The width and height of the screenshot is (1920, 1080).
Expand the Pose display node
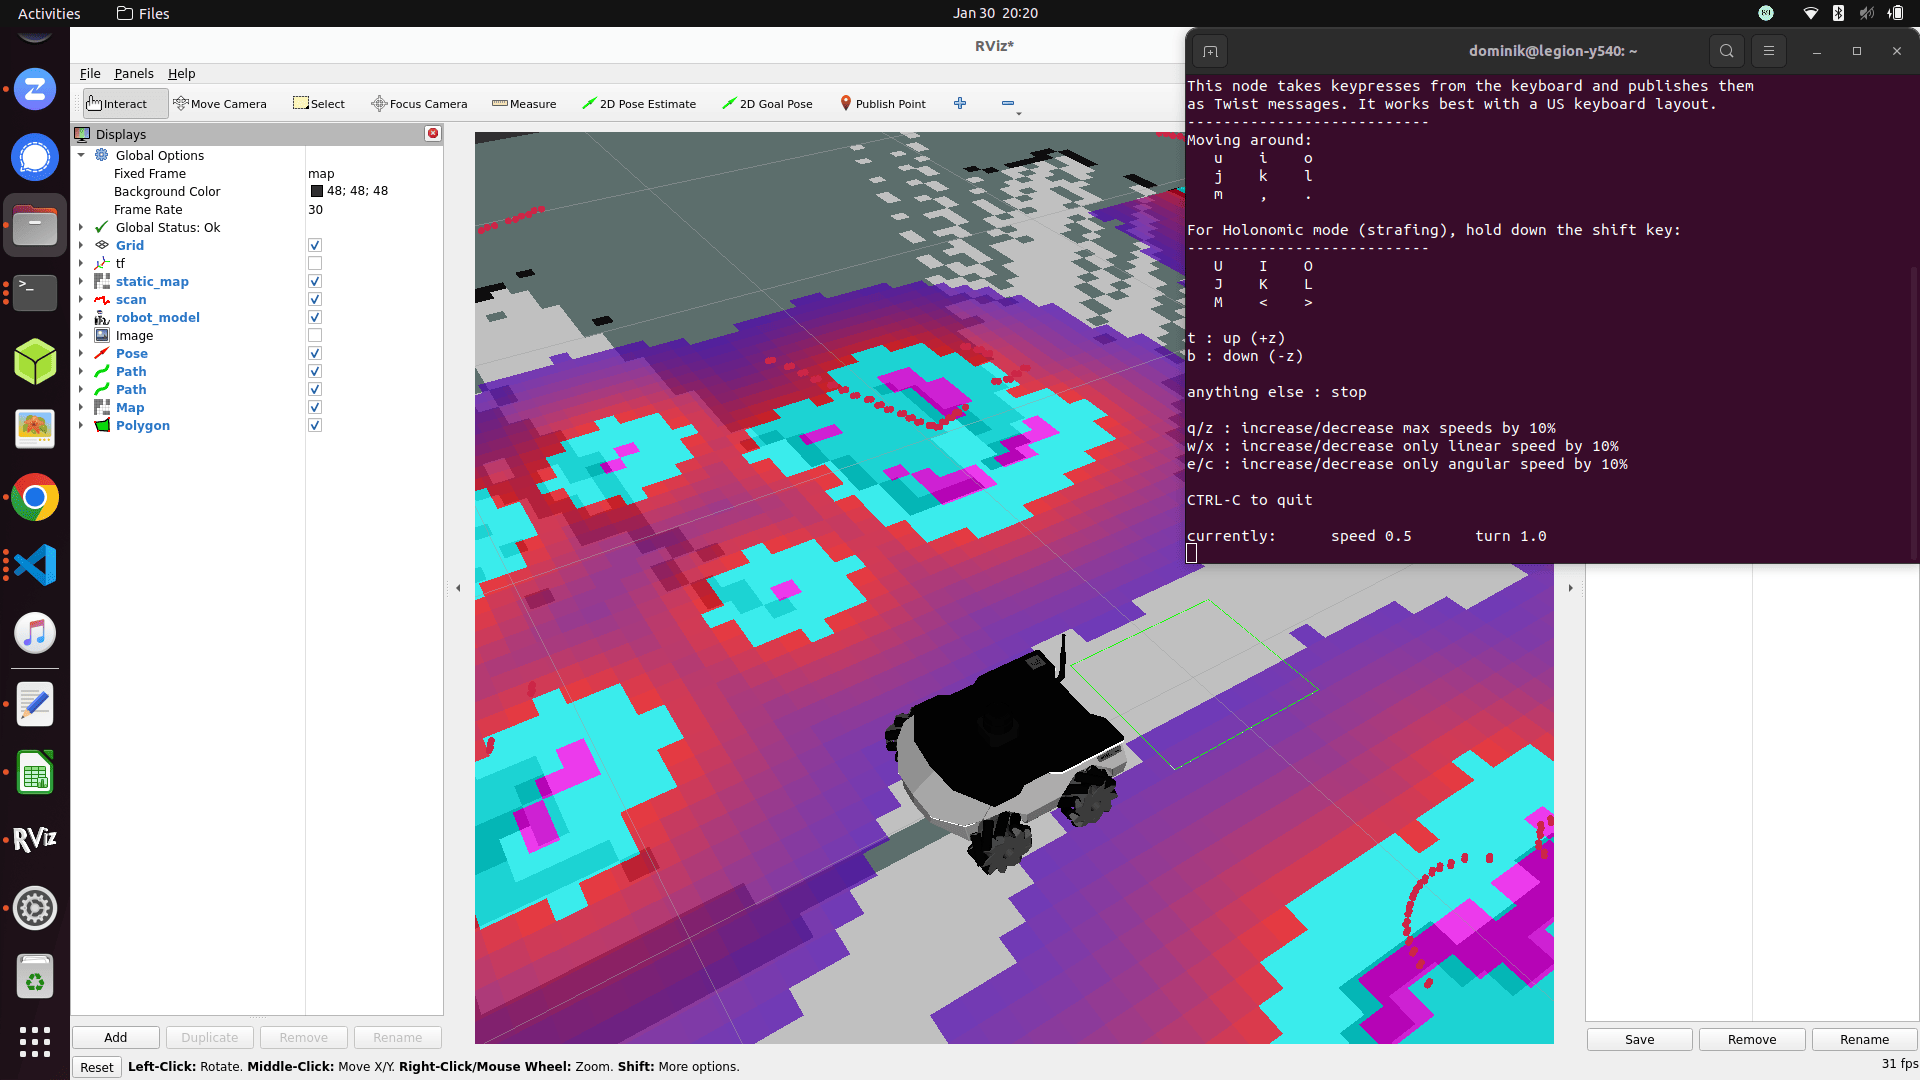click(x=81, y=354)
